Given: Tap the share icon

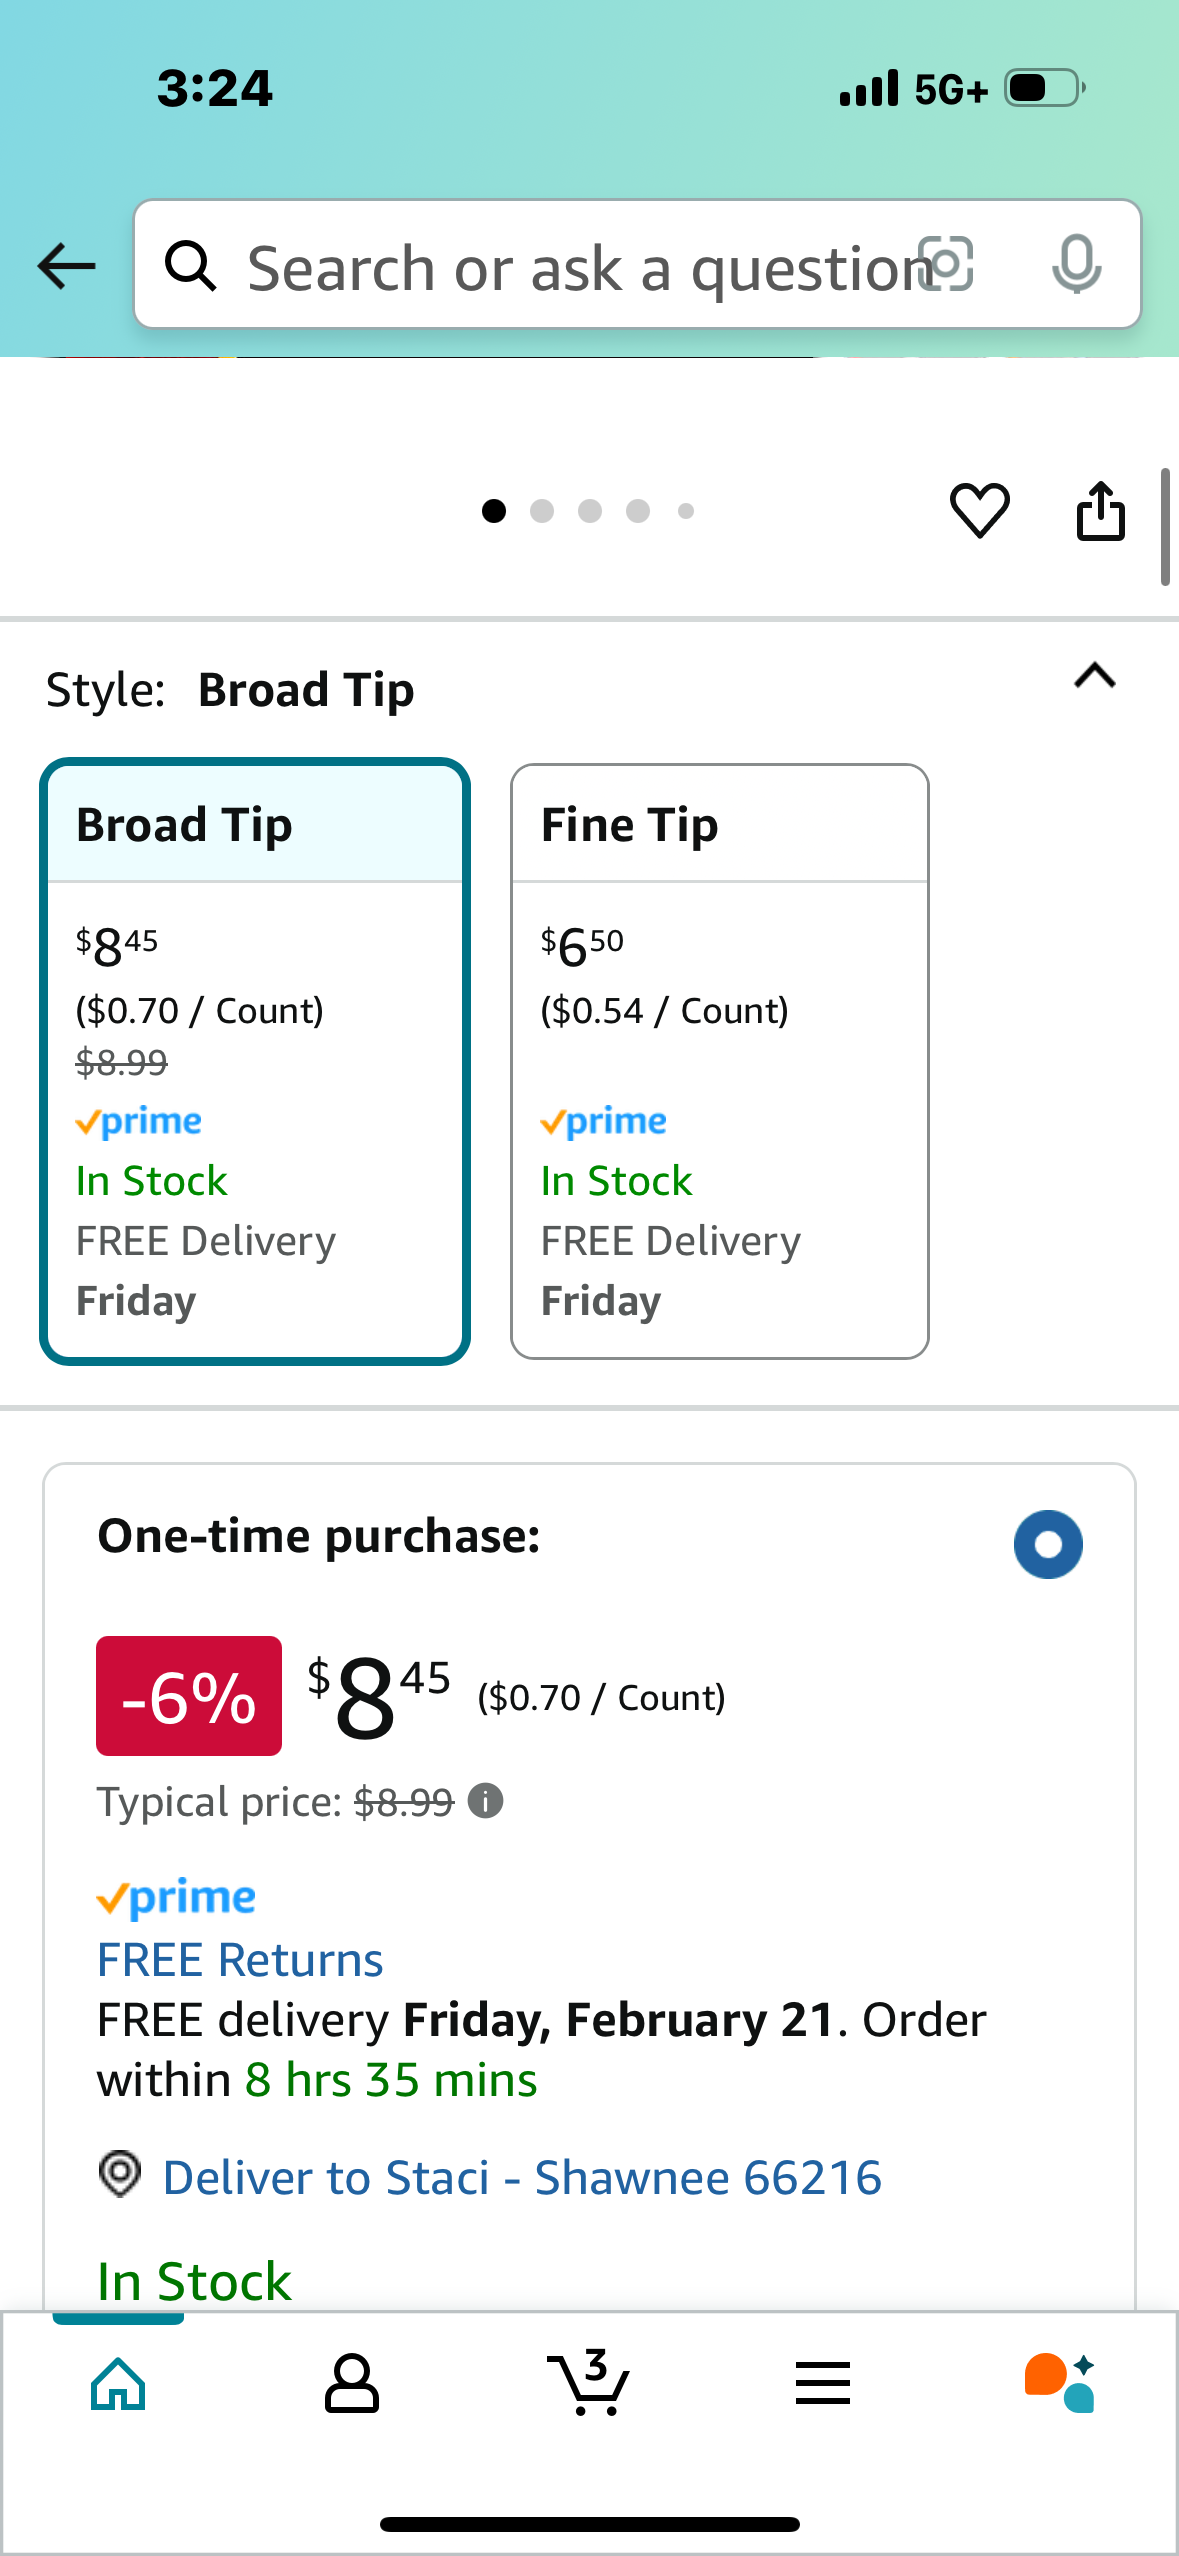Looking at the screenshot, I should 1101,511.
